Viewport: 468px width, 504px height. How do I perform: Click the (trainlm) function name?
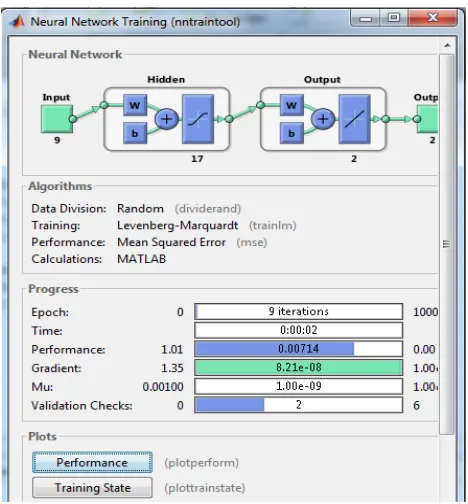[273, 226]
